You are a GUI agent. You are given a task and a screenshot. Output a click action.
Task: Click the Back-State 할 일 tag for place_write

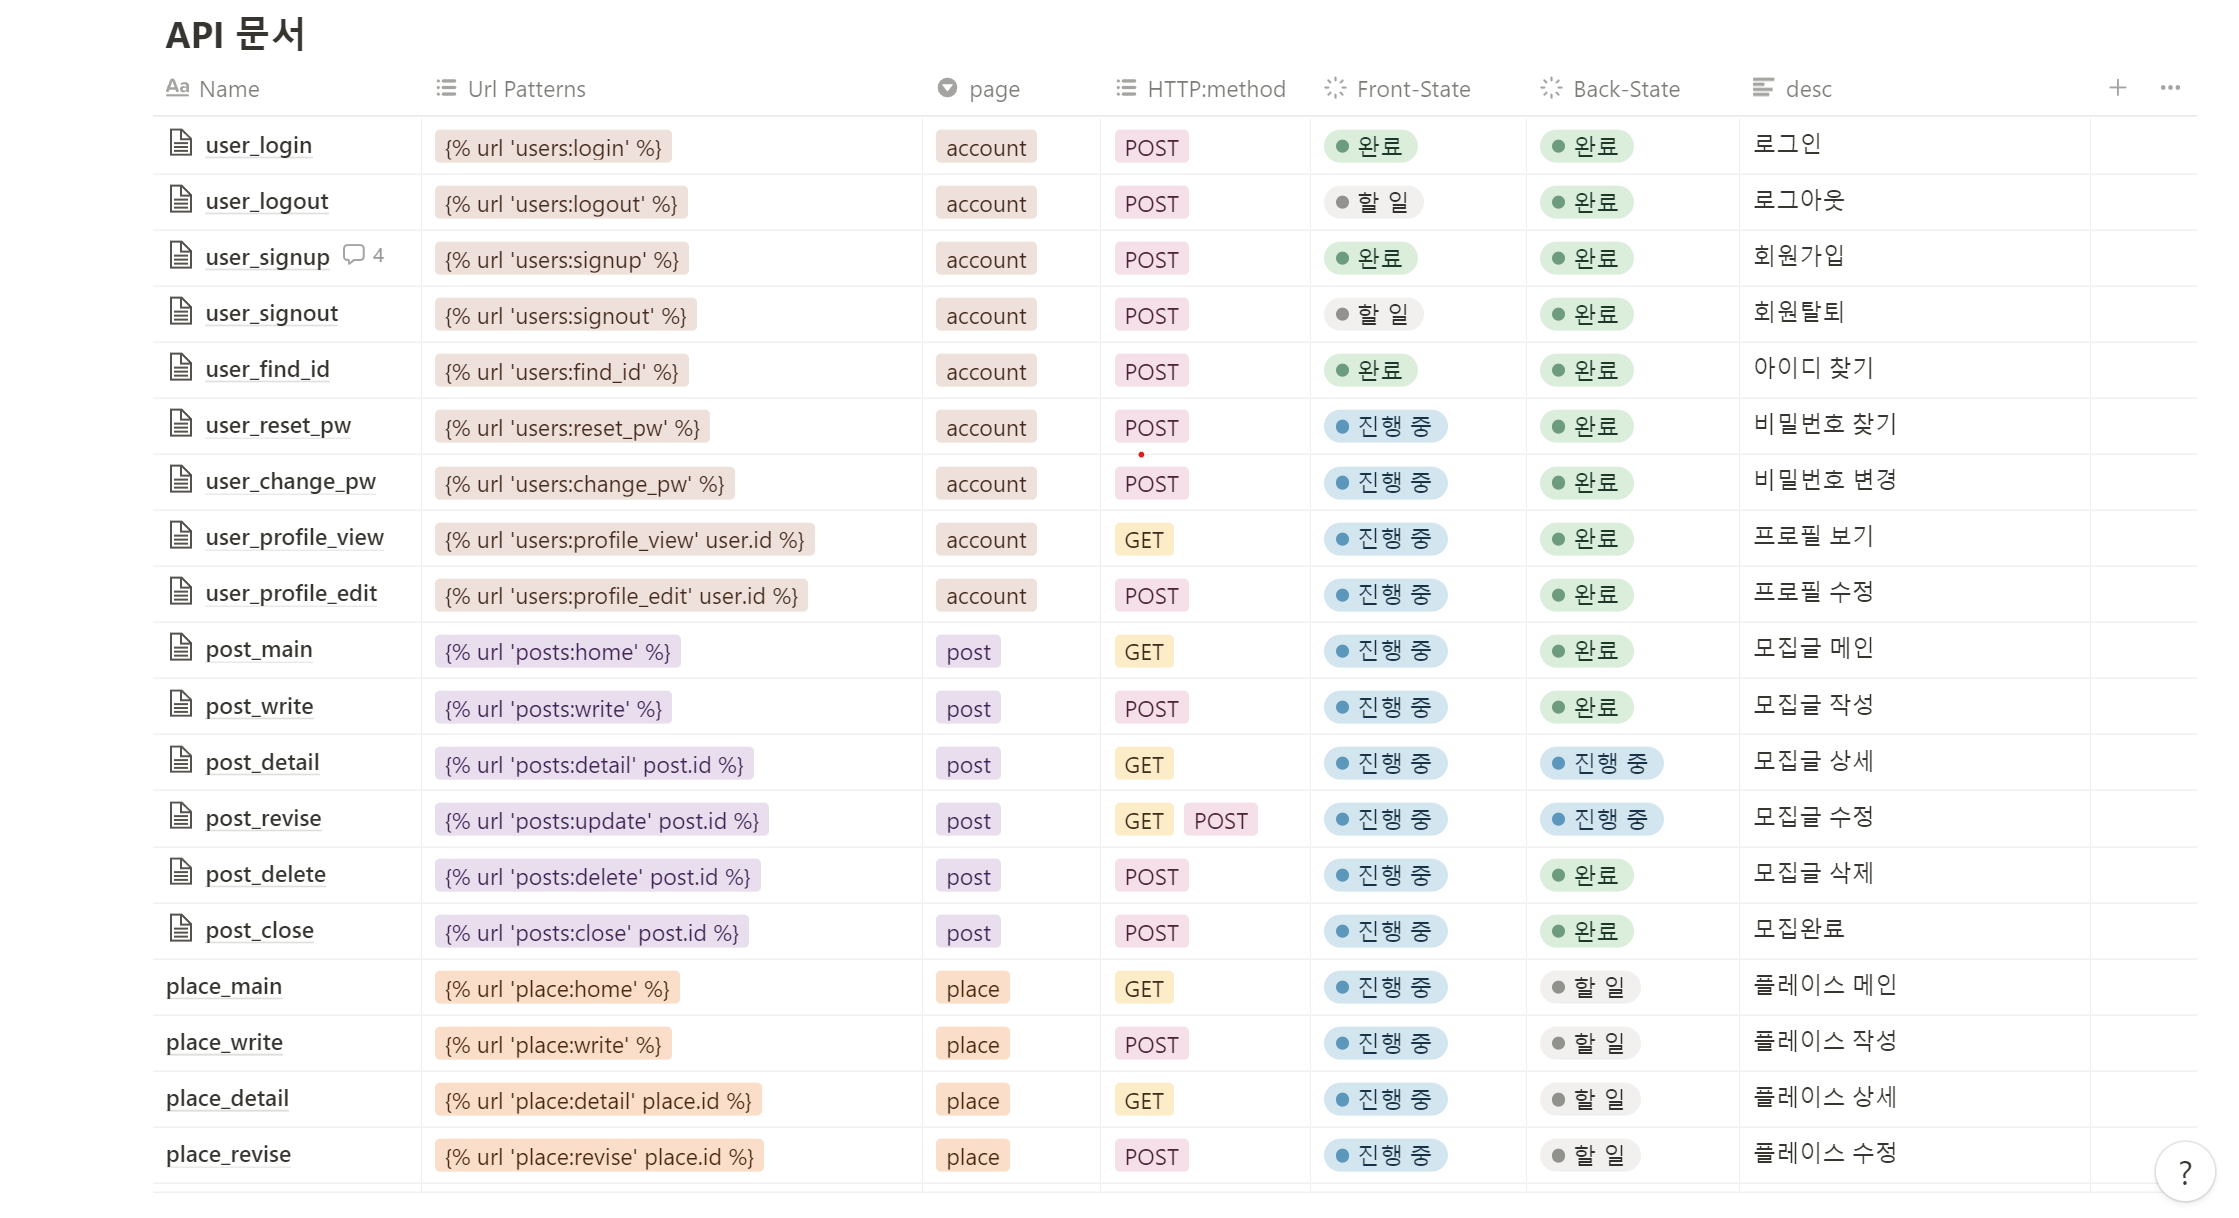click(1589, 1044)
